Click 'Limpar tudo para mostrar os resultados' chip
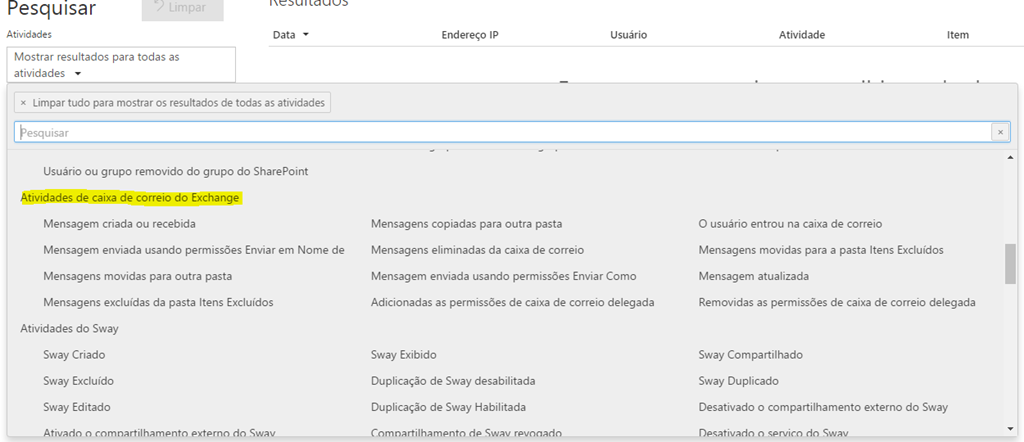 pyautogui.click(x=172, y=103)
